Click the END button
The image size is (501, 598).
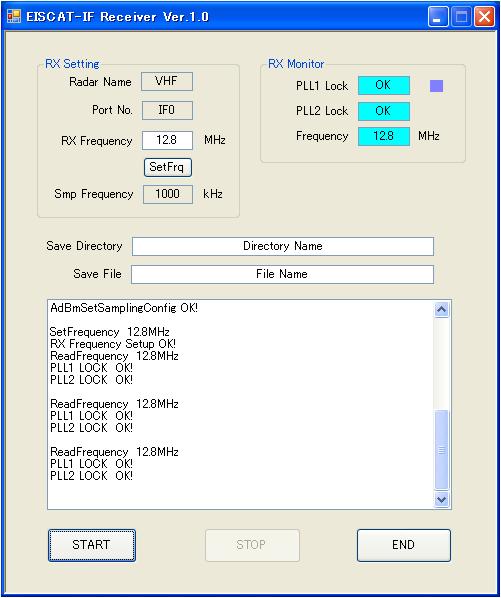[x=404, y=545]
